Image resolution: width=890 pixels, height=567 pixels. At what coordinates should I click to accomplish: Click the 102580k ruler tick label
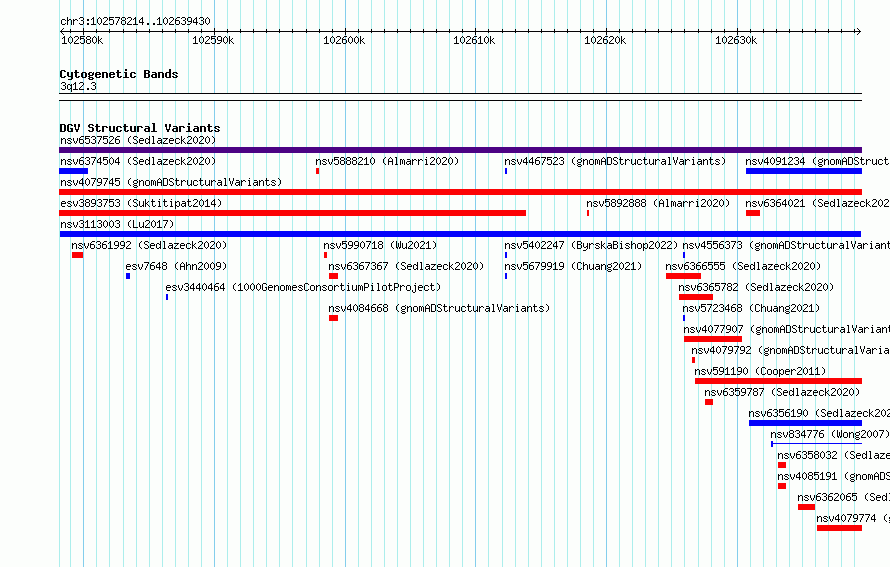point(82,40)
